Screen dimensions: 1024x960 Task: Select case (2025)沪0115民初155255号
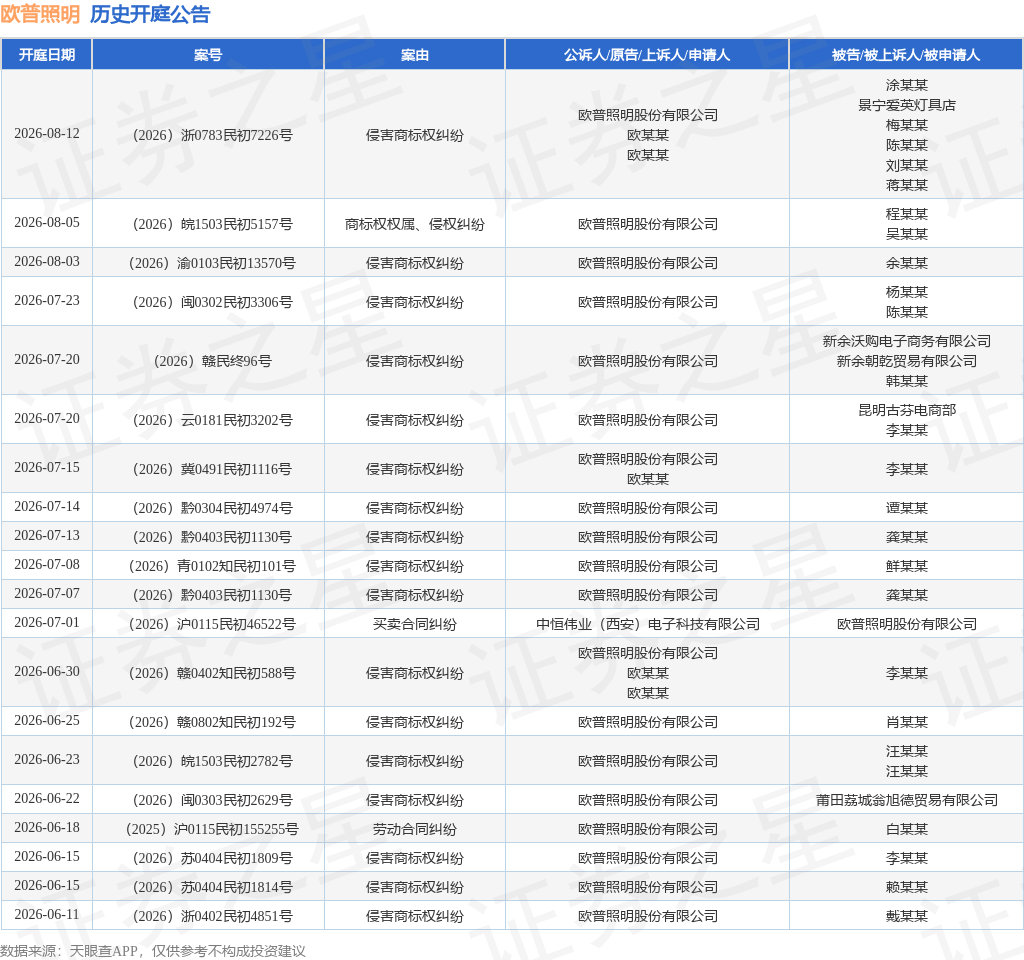click(x=212, y=829)
